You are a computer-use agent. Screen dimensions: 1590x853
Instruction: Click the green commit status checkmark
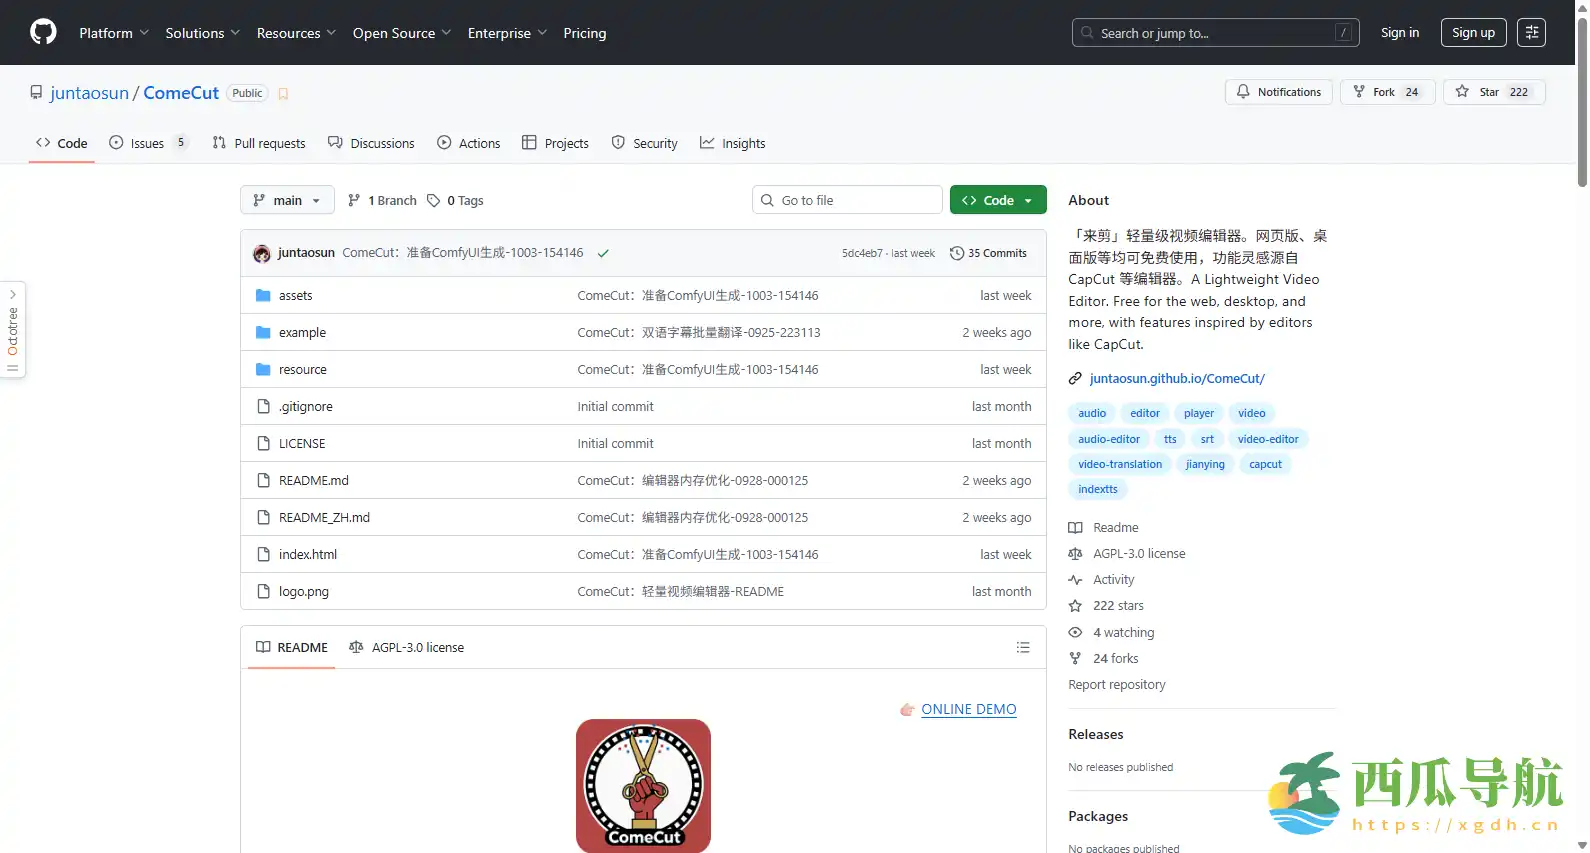click(x=603, y=254)
